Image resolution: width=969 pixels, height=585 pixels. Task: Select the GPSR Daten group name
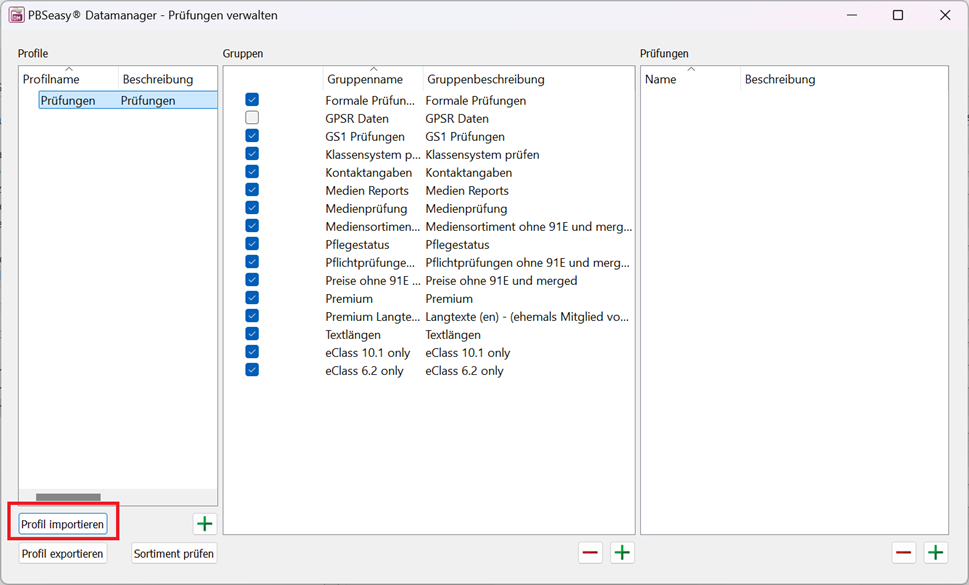click(x=357, y=119)
